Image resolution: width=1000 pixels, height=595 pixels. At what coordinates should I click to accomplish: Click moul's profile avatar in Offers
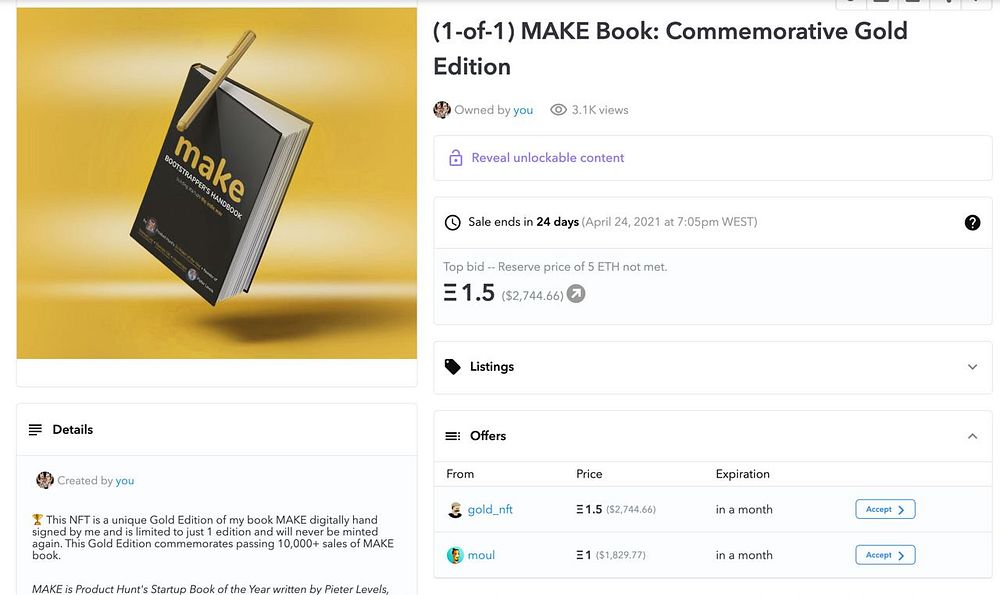coord(455,555)
